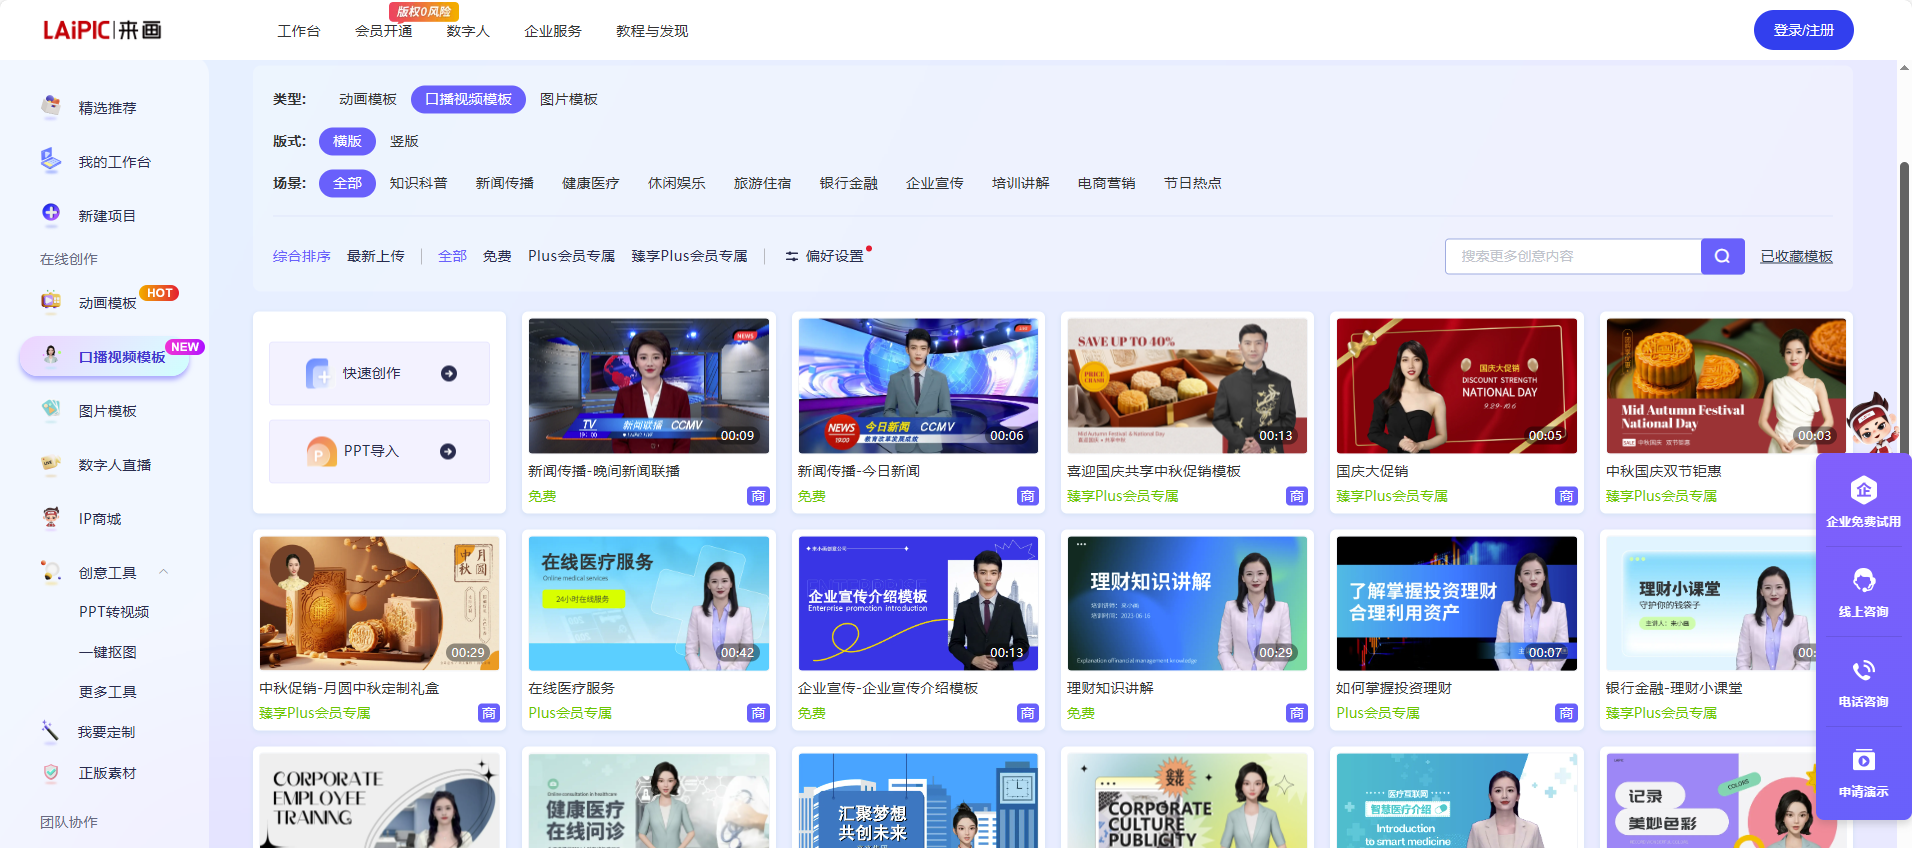The height and width of the screenshot is (848, 1912).
Task: Switch type to 图片模板
Action: pos(569,99)
